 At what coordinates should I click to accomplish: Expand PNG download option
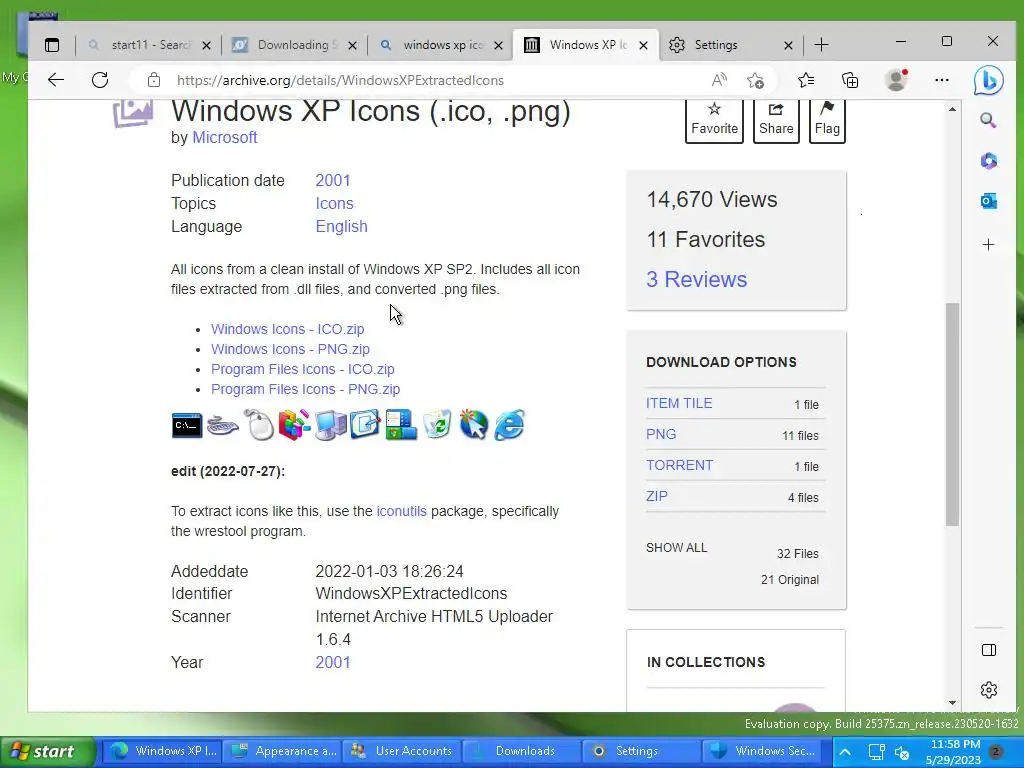[x=661, y=434]
